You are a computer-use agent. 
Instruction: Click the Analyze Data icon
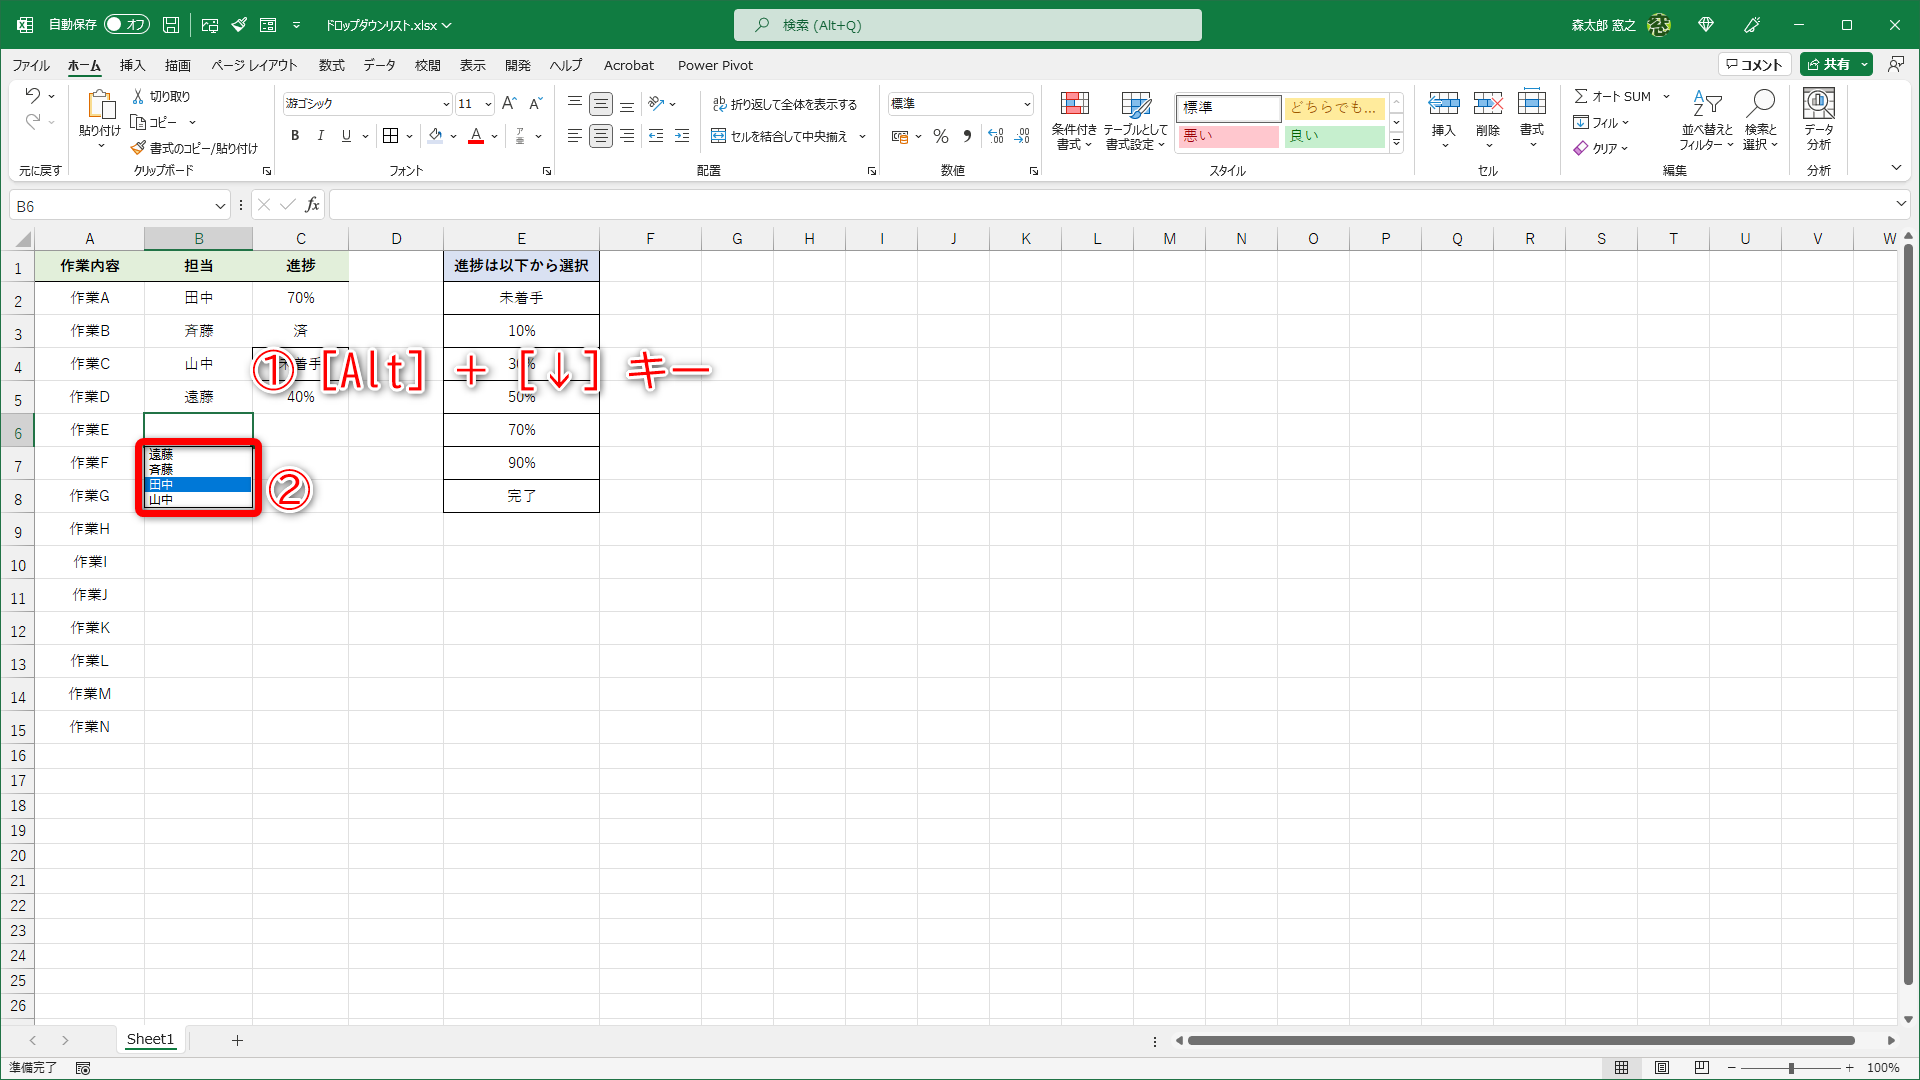(x=1818, y=104)
